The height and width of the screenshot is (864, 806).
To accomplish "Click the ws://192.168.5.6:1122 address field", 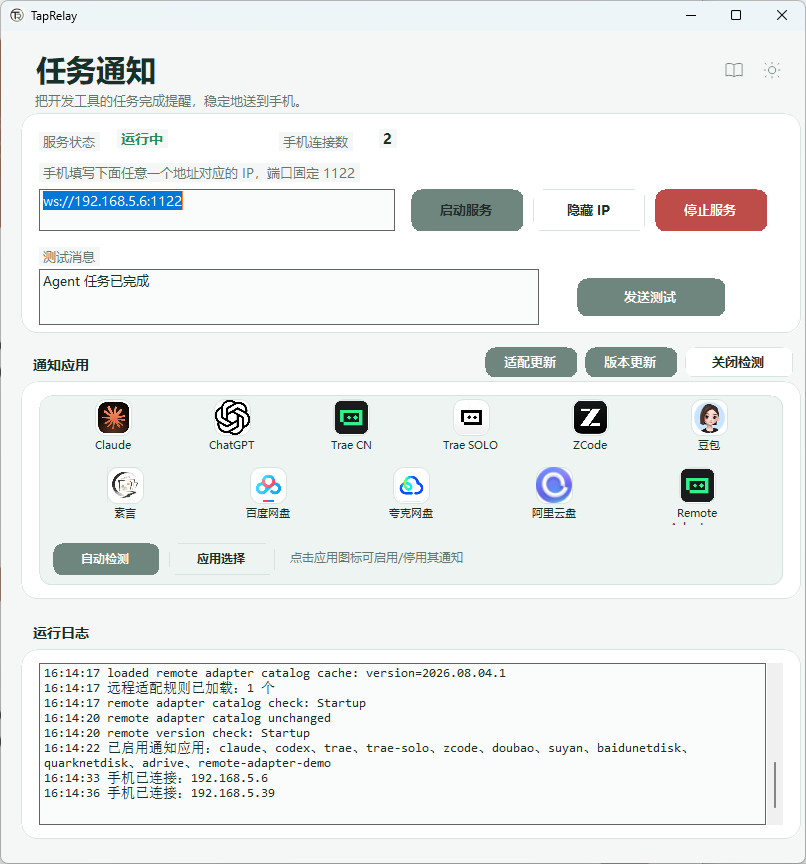I will (217, 210).
